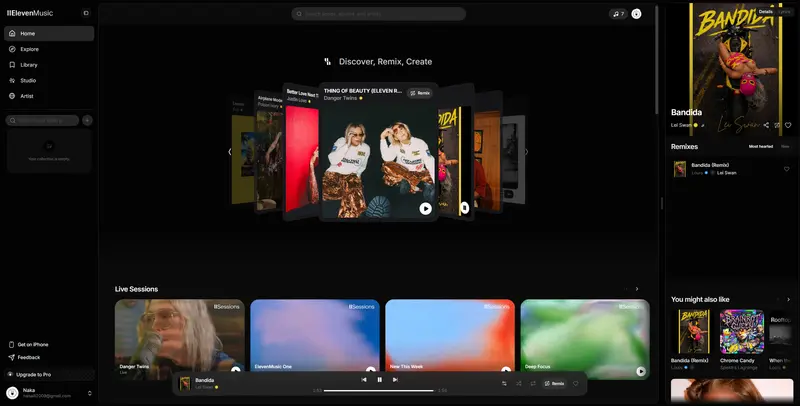Click the main search bar at top
This screenshot has width=800, height=406.
pos(379,14)
